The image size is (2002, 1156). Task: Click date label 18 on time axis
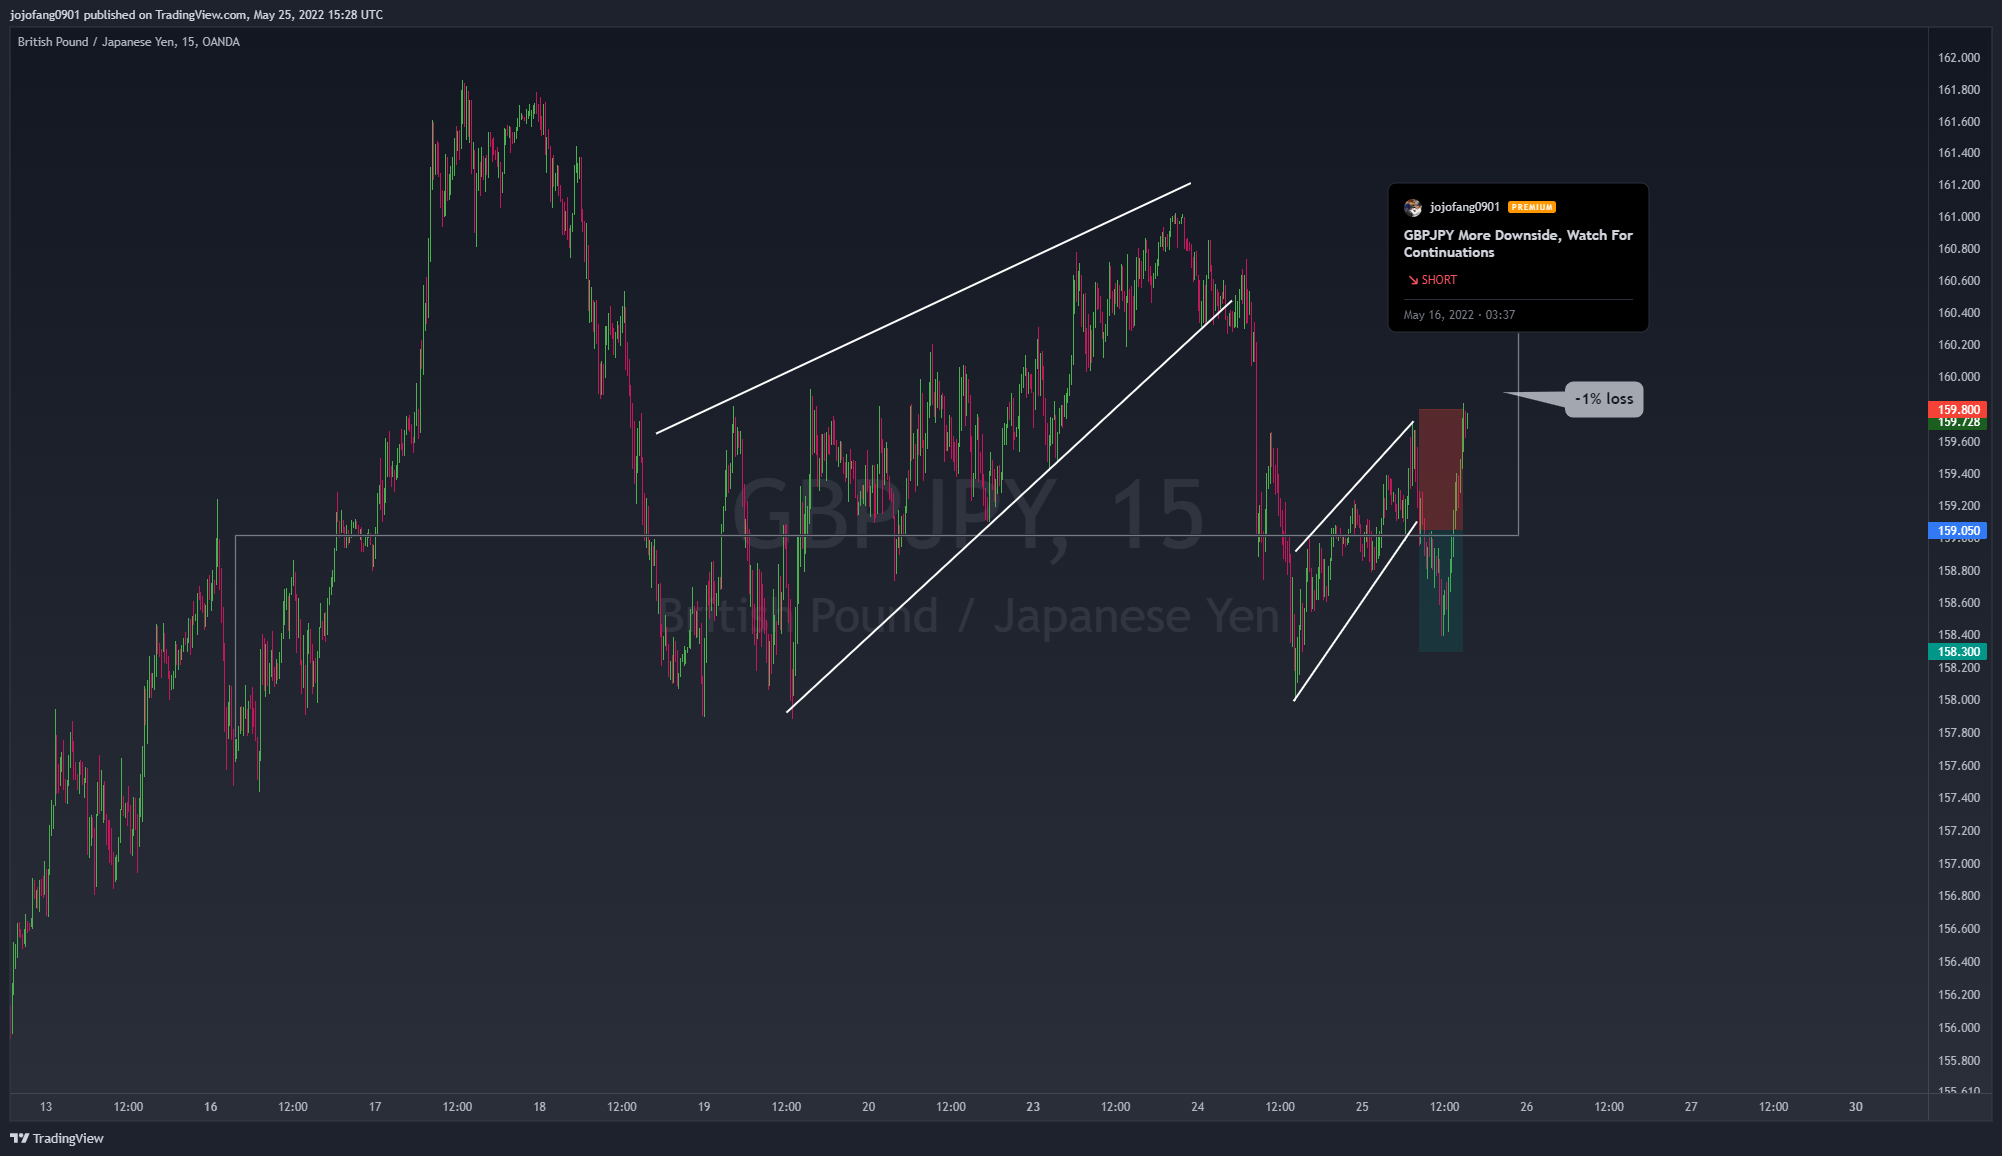coord(540,1107)
